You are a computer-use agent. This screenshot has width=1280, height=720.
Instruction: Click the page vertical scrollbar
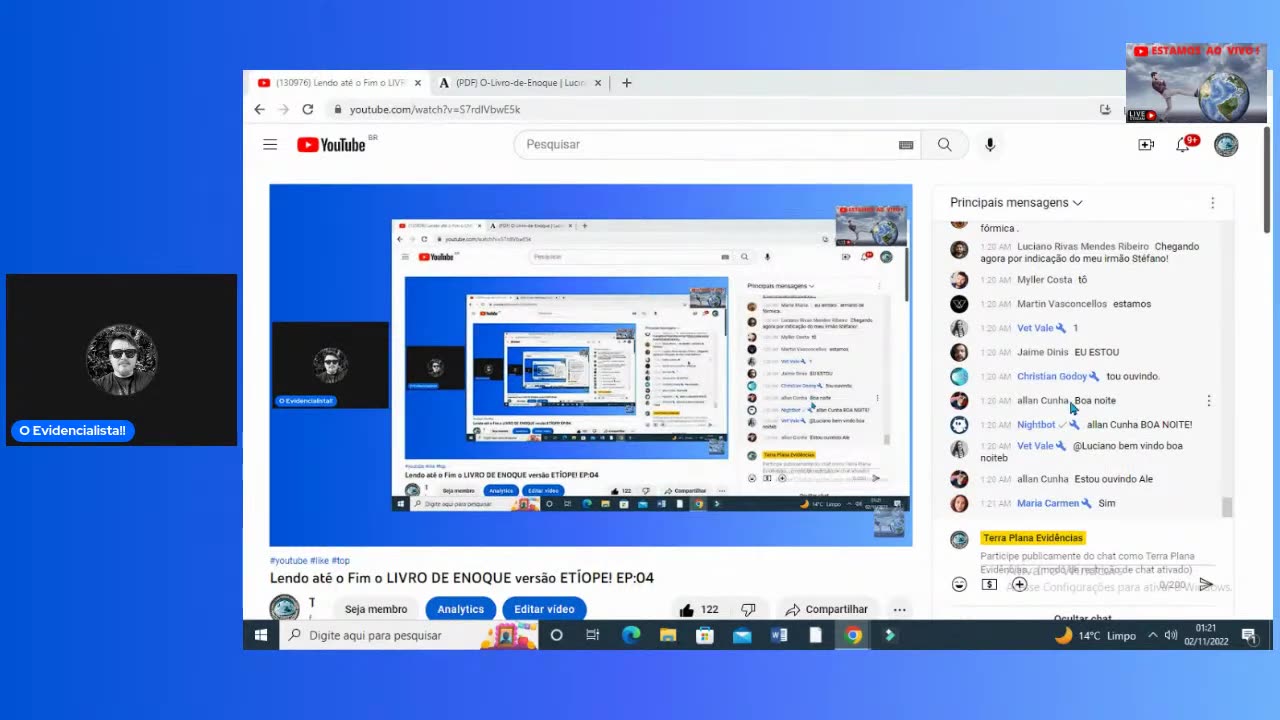[x=1267, y=180]
